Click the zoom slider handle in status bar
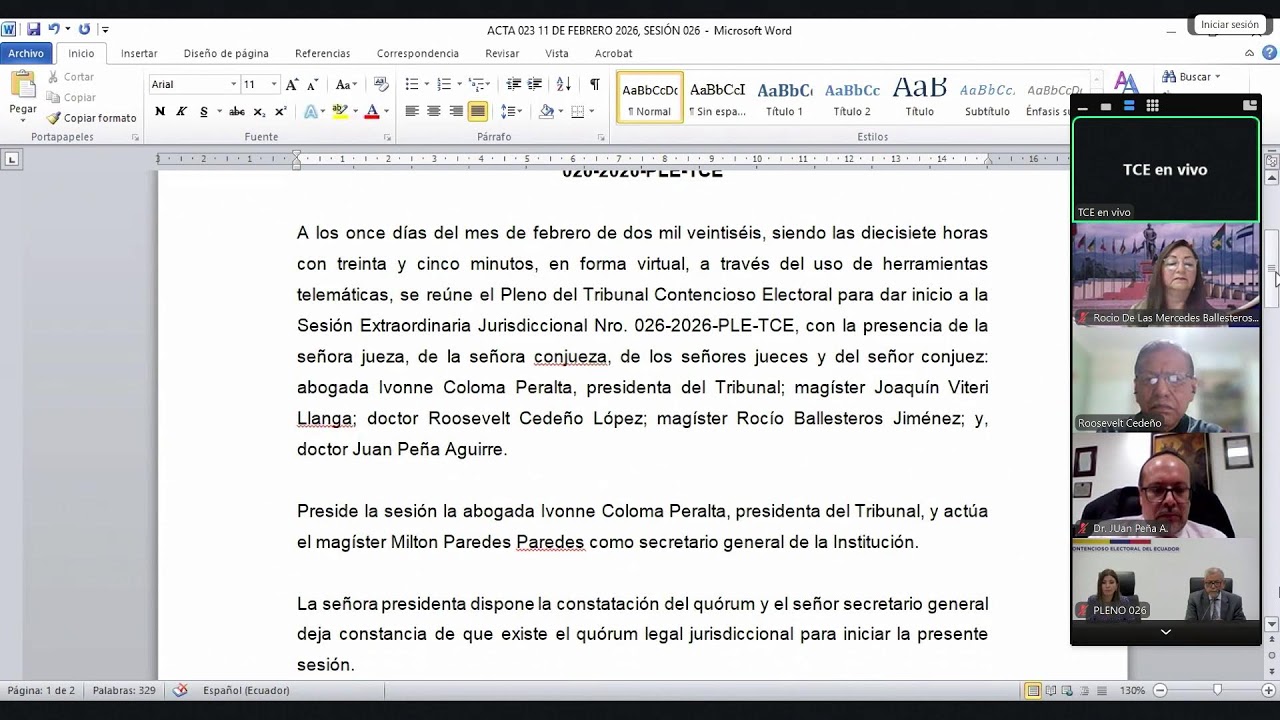The image size is (1280, 720). point(1217,690)
